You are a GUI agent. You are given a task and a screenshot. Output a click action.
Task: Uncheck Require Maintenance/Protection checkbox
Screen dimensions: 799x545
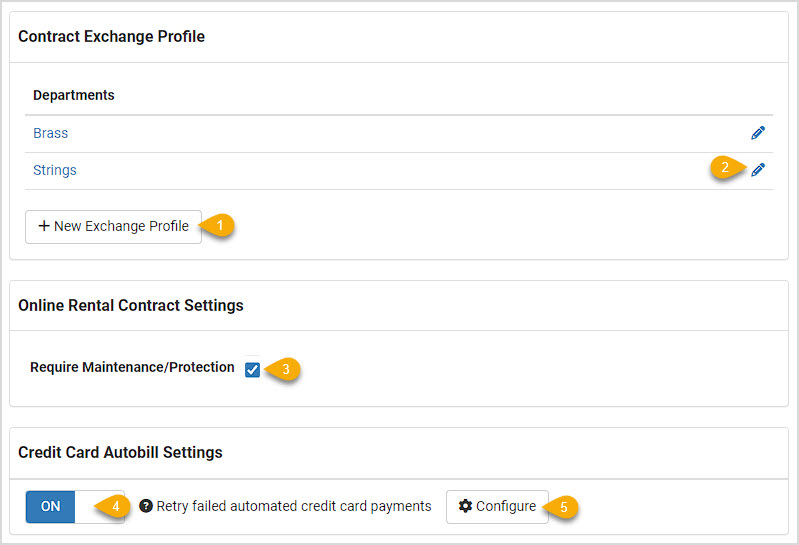click(252, 369)
